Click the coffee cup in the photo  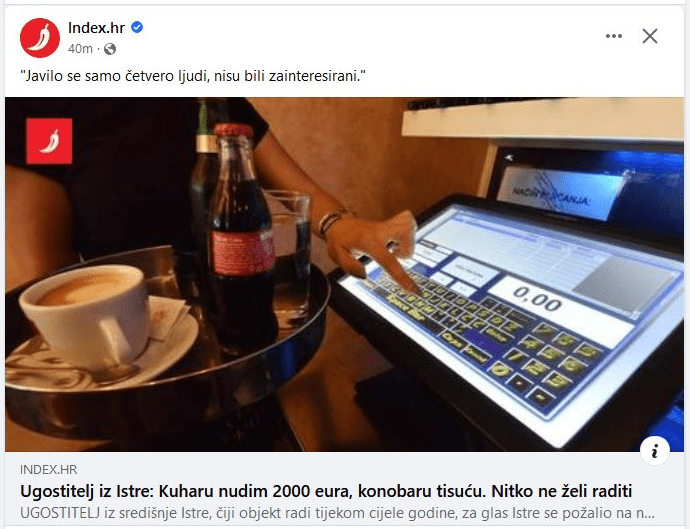coord(88,316)
